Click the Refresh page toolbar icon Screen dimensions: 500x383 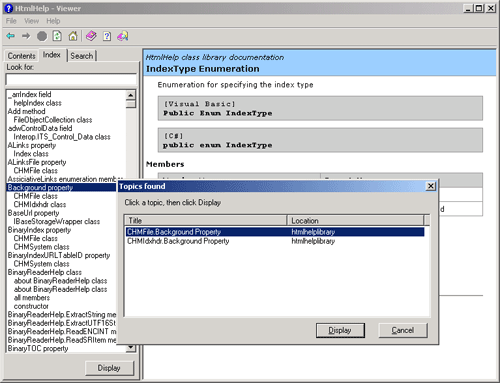(x=57, y=36)
